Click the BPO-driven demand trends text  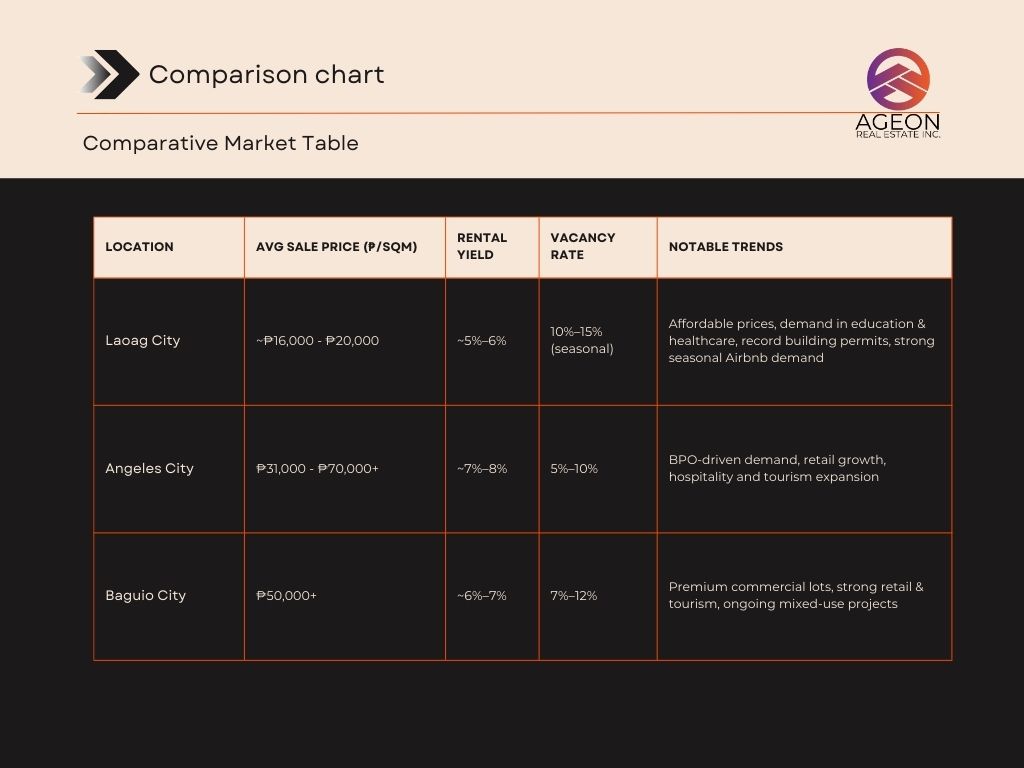point(777,468)
